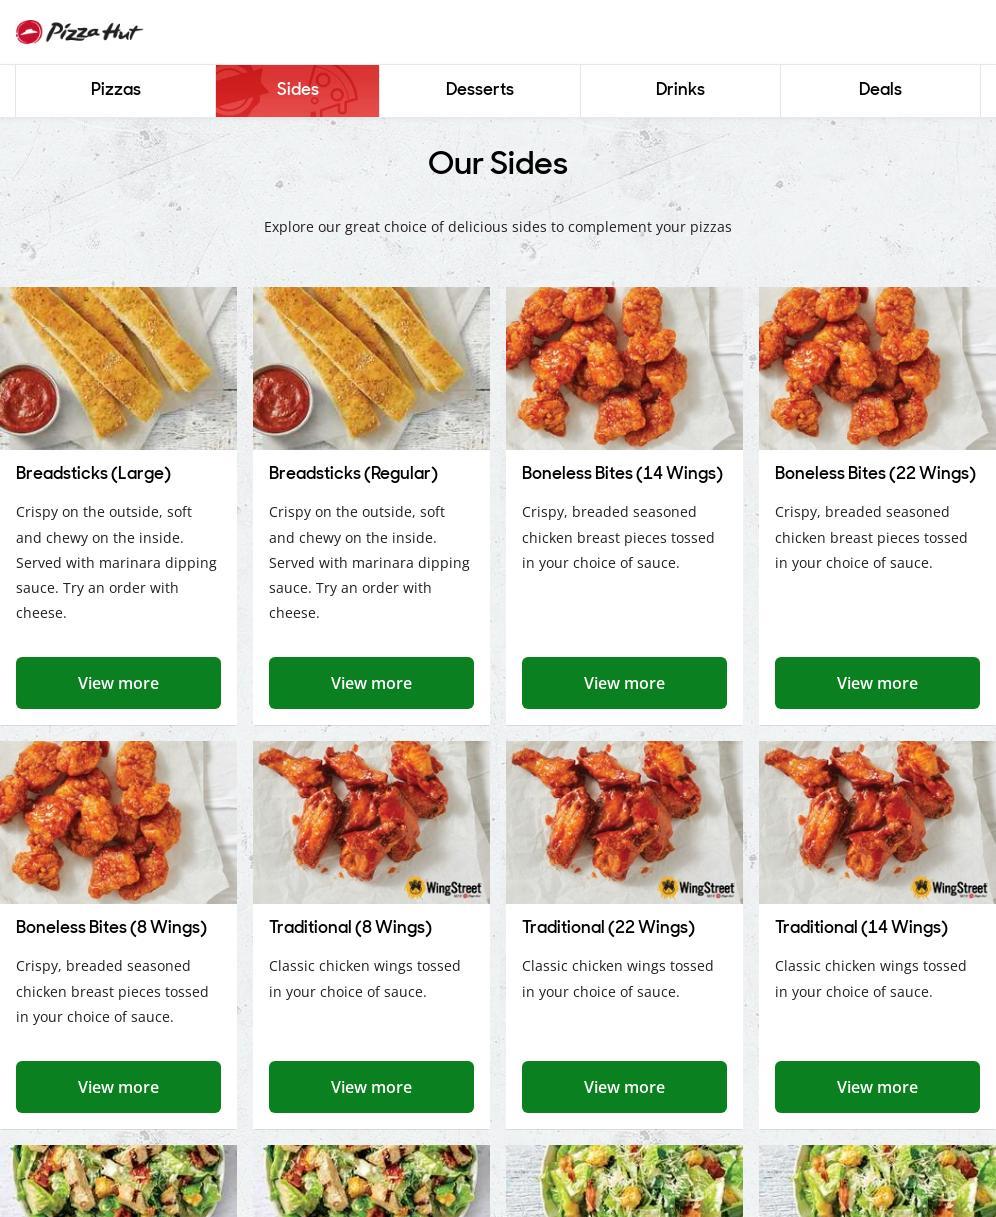Image resolution: width=996 pixels, height=1217 pixels.
Task: Click the Boneless Bites (14 Wings) photo
Action: (x=624, y=368)
